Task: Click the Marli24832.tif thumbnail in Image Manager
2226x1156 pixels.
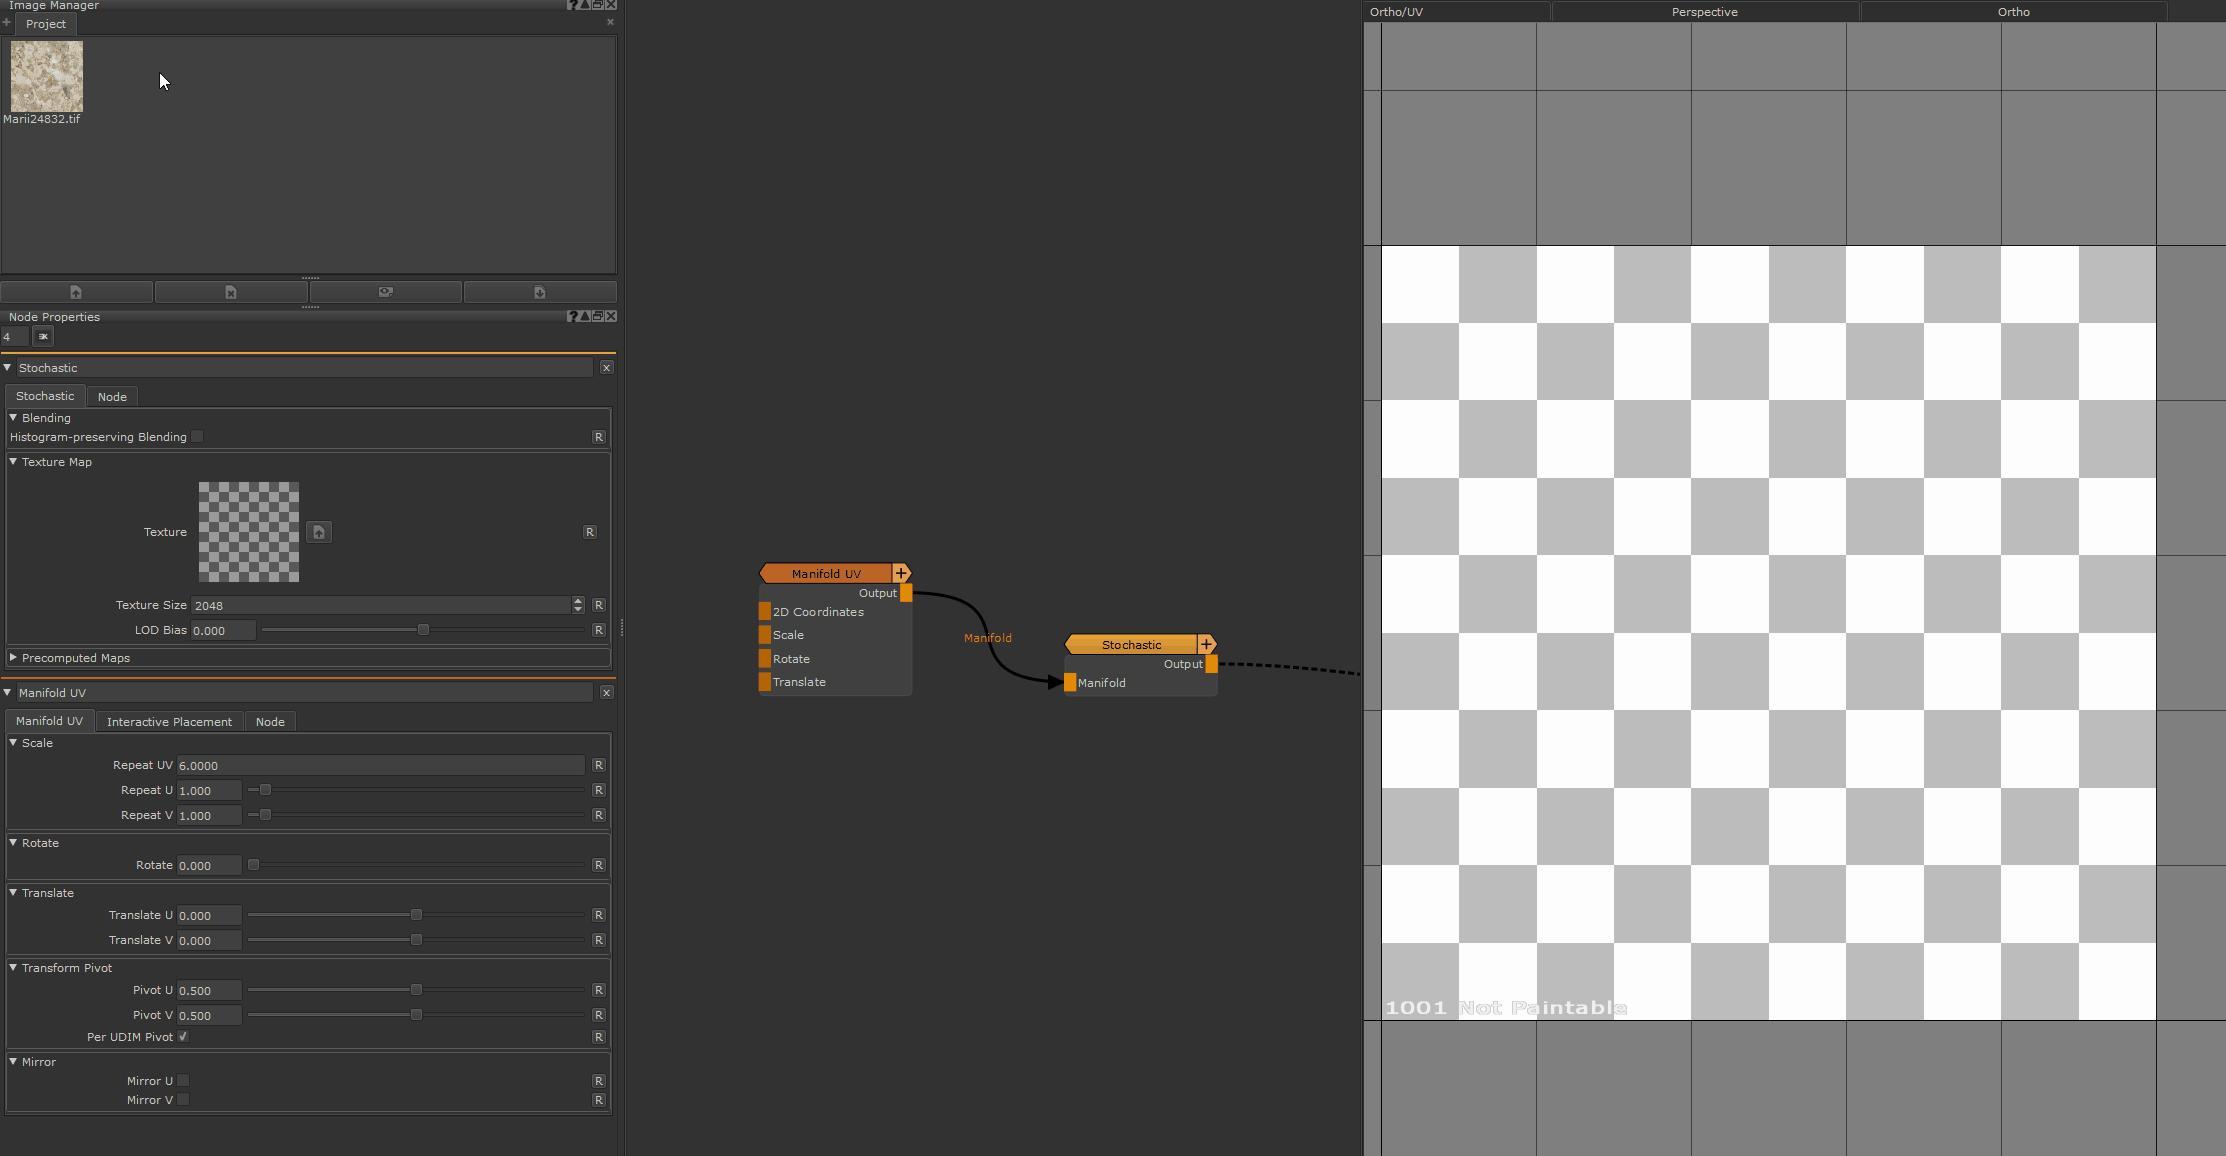Action: click(46, 75)
